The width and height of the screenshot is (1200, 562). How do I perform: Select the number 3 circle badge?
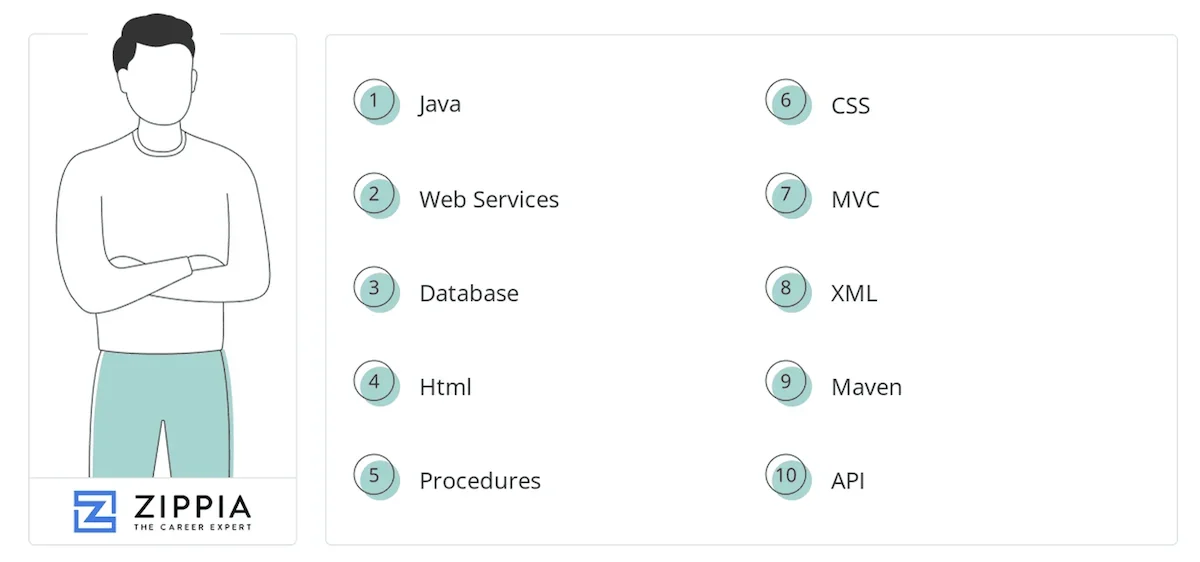(x=375, y=289)
